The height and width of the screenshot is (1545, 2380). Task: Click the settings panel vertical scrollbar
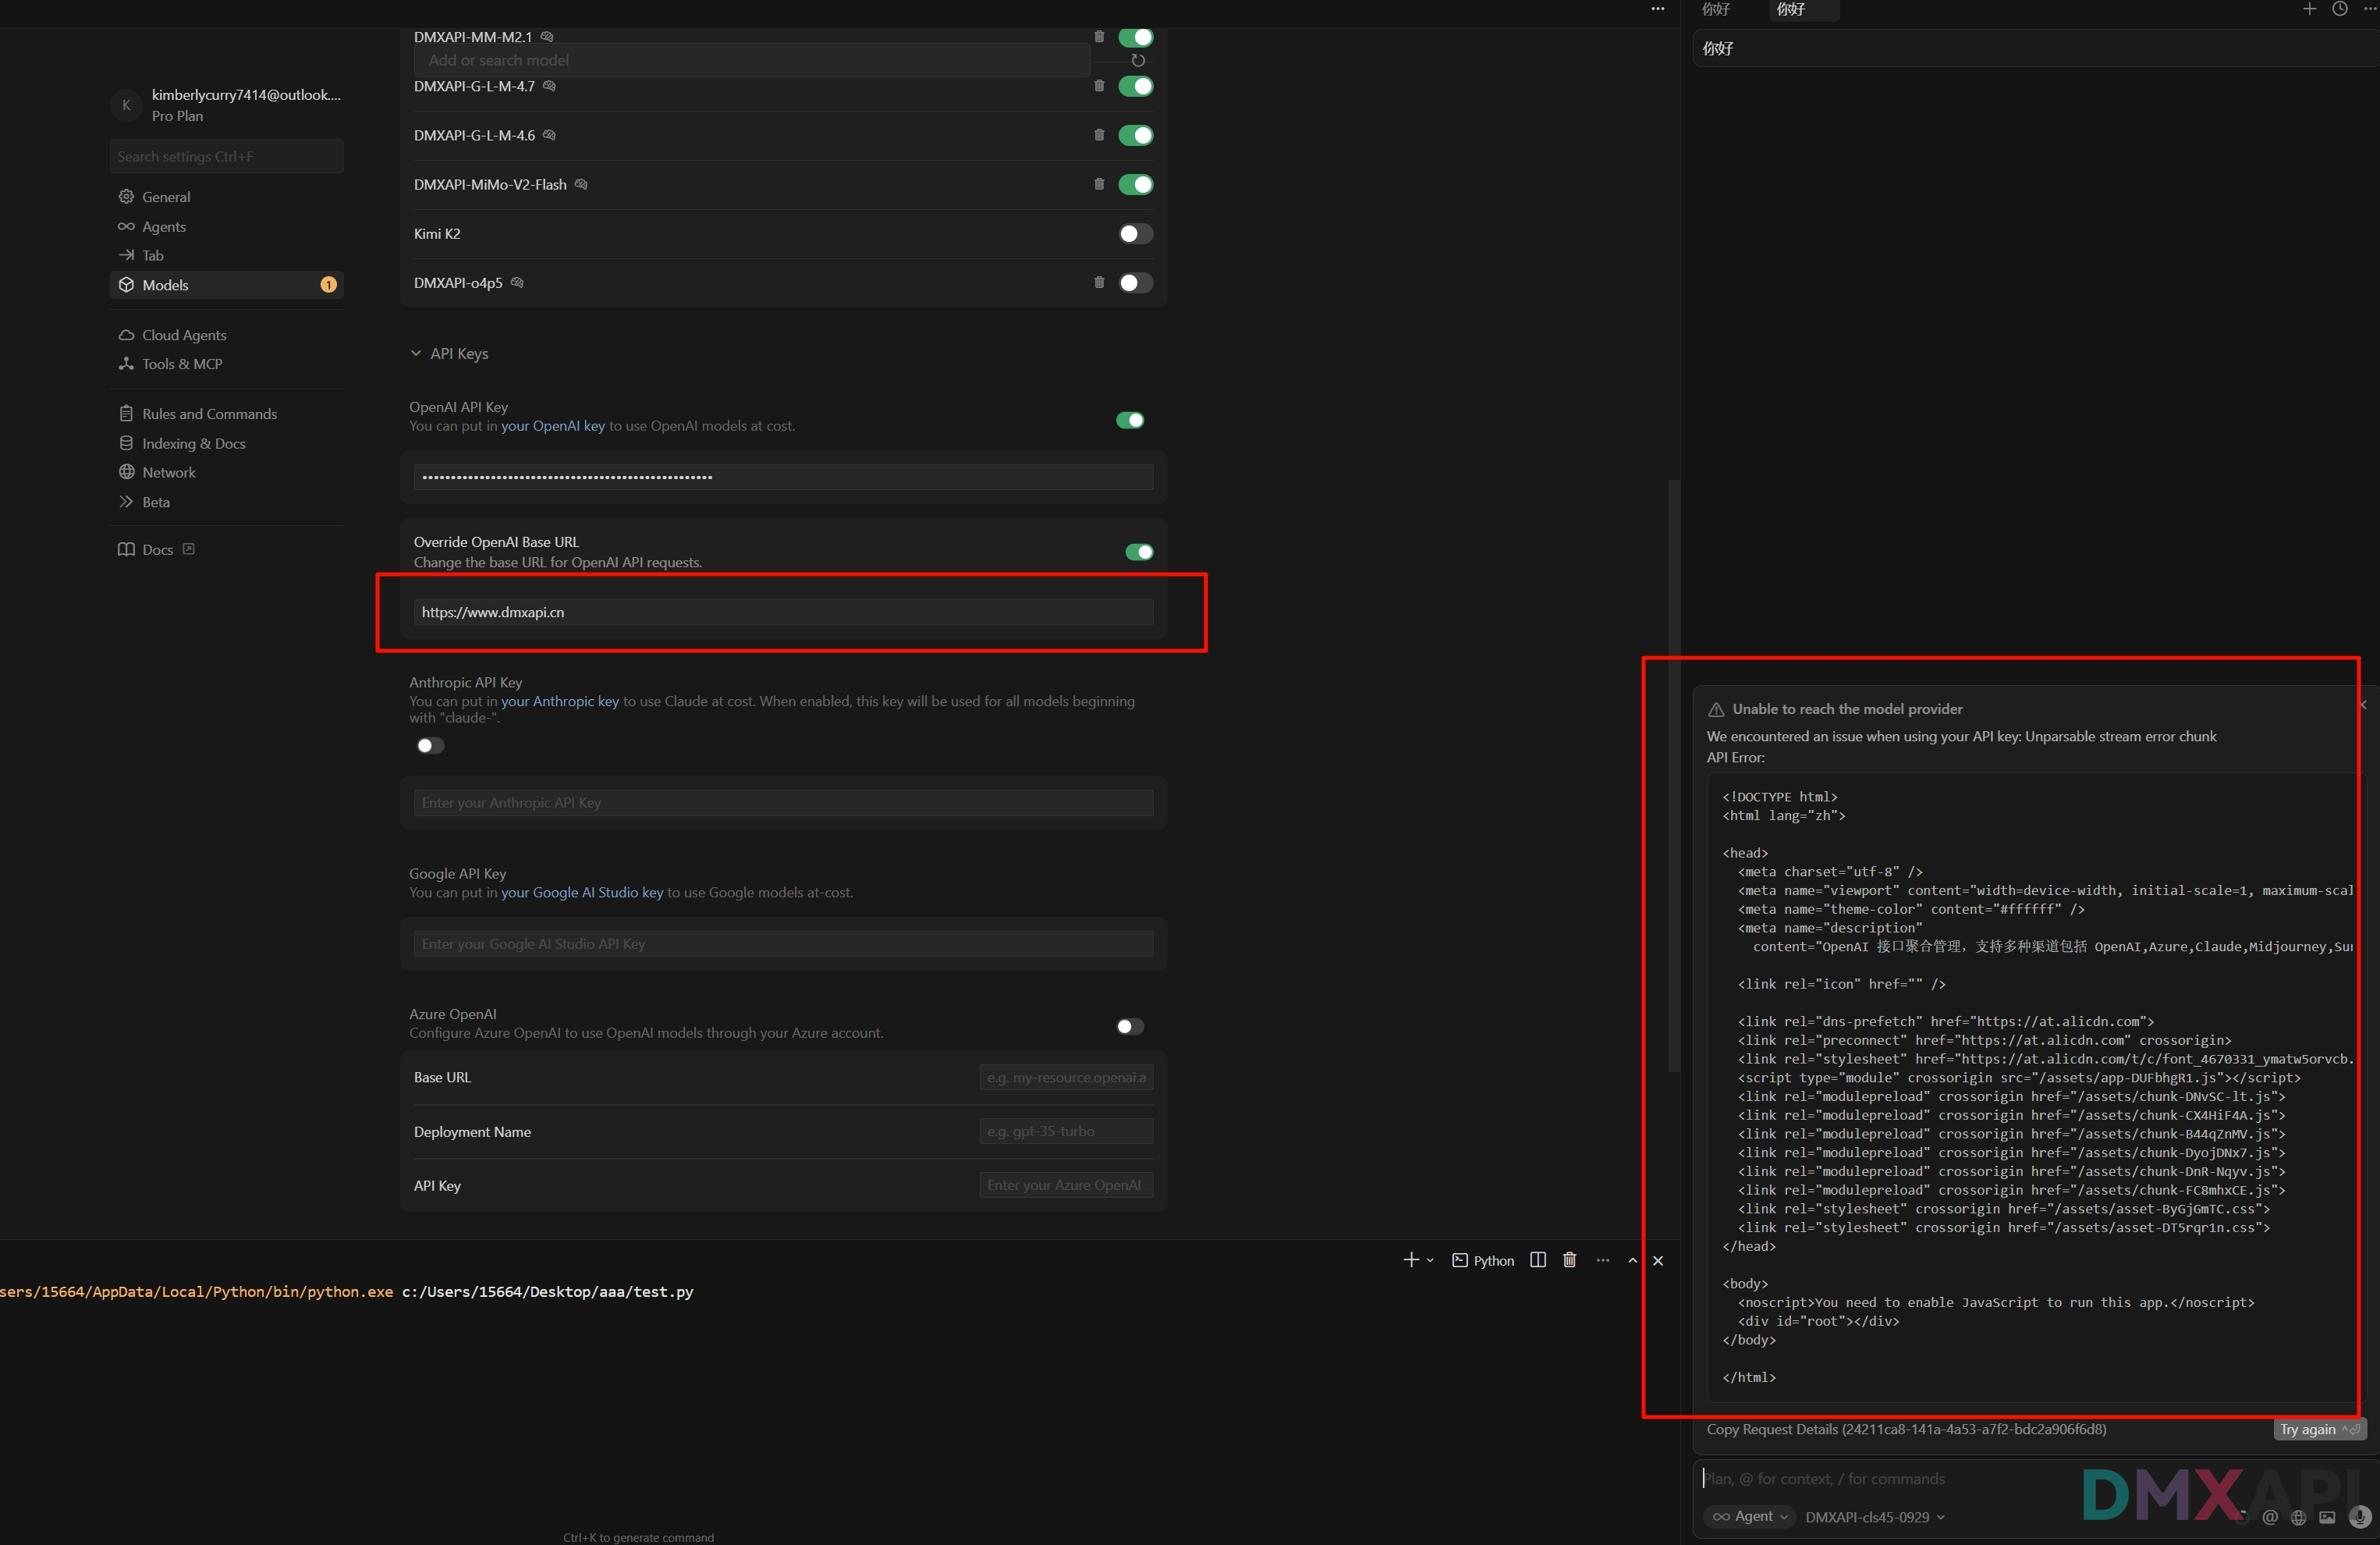coord(1673,775)
